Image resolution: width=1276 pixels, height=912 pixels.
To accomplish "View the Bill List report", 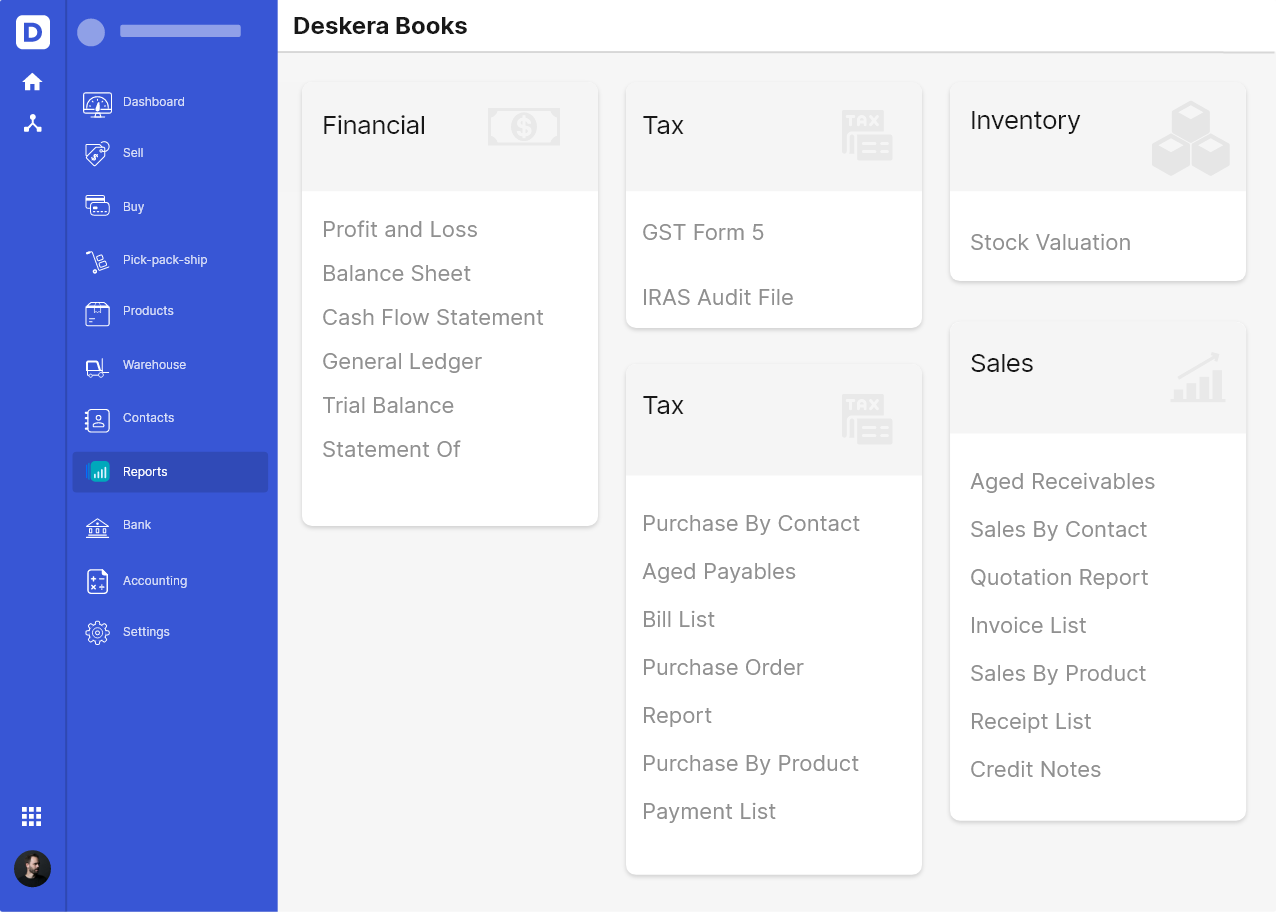I will pyautogui.click(x=678, y=620).
